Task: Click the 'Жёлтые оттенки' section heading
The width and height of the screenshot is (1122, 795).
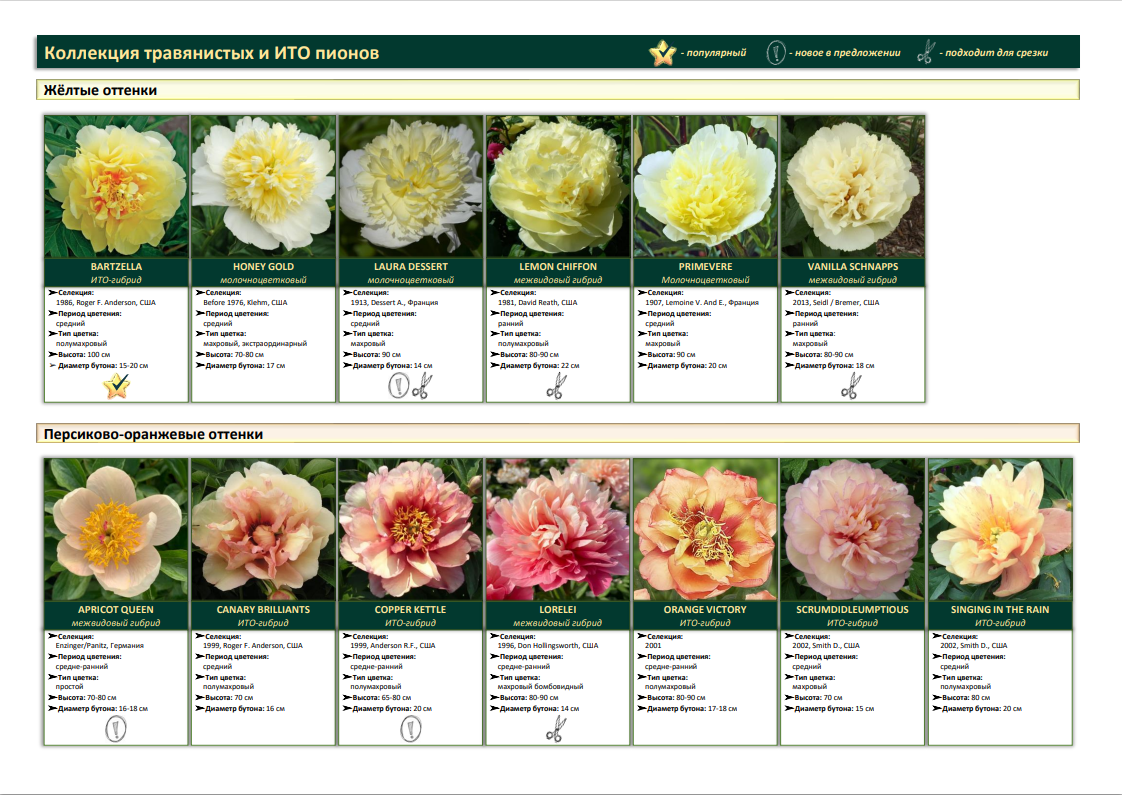Action: 100,91
